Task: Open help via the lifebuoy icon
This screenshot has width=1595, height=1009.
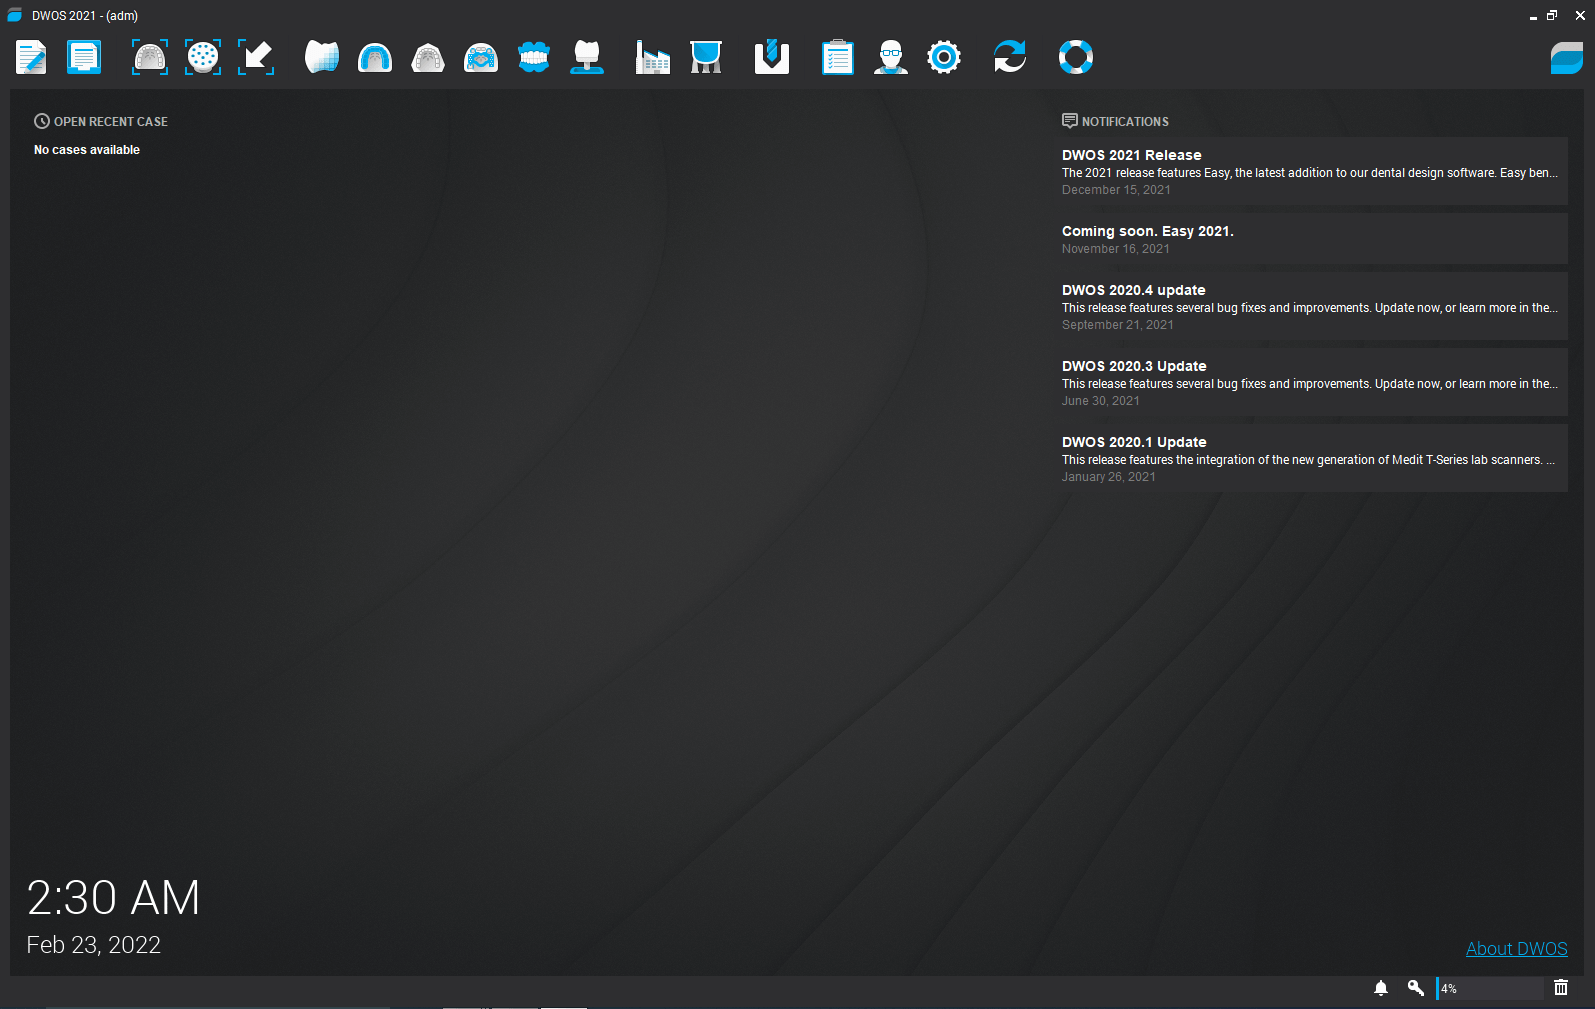Action: [x=1076, y=57]
